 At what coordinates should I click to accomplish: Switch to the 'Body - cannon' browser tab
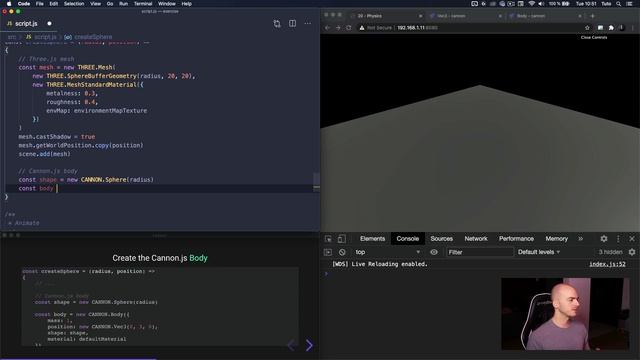(545, 16)
